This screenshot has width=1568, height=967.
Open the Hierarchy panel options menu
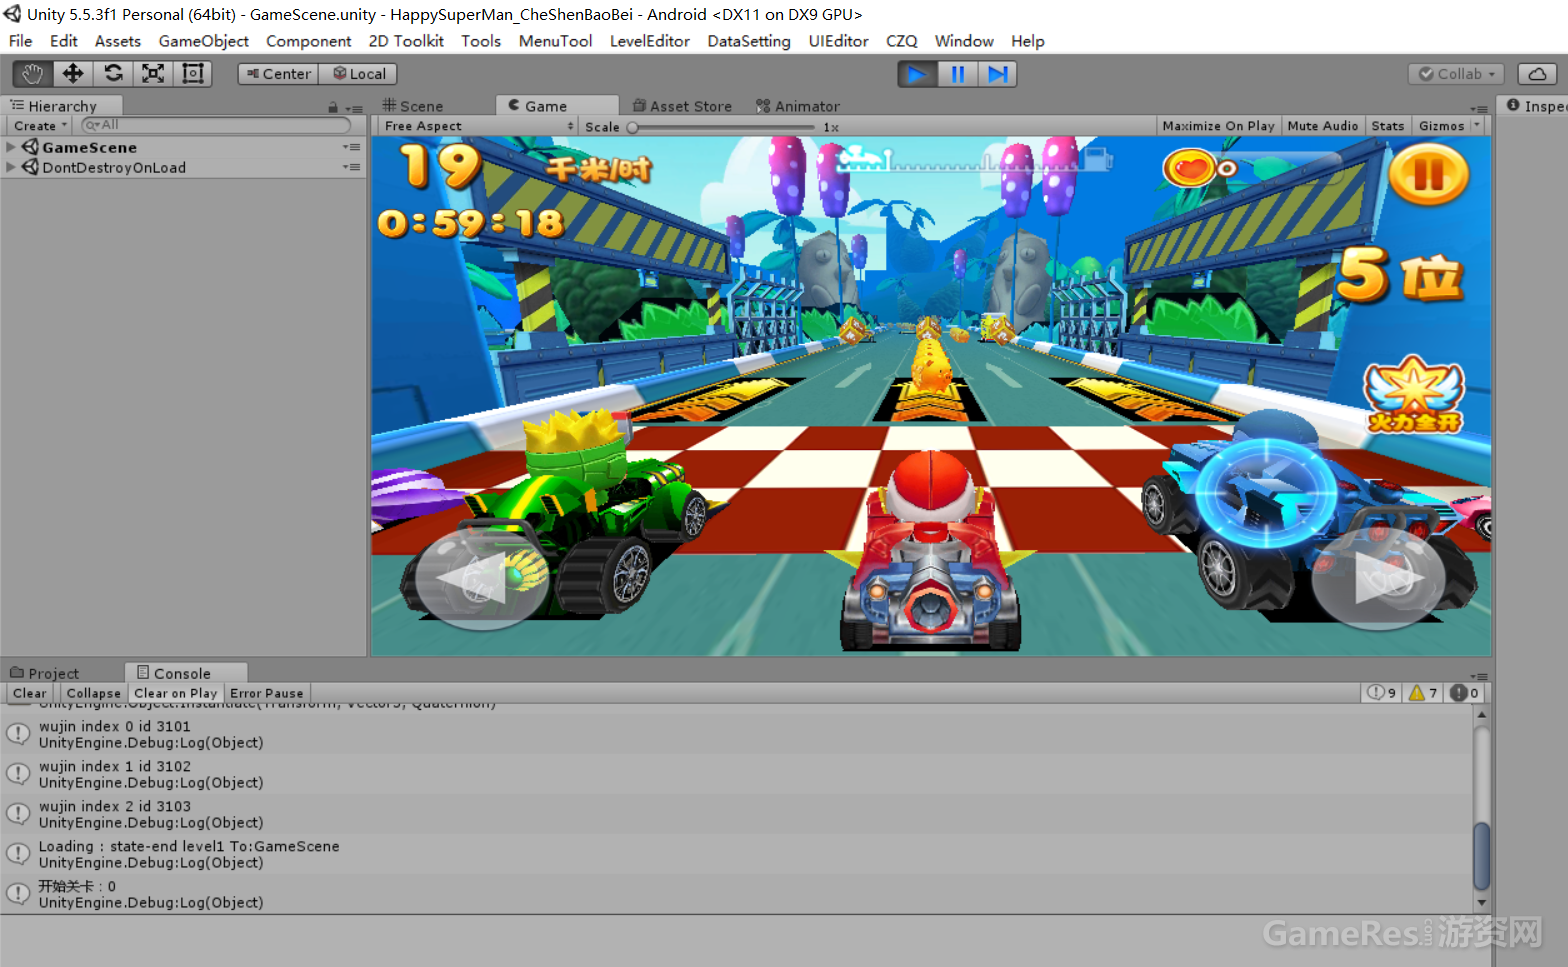pyautogui.click(x=355, y=108)
